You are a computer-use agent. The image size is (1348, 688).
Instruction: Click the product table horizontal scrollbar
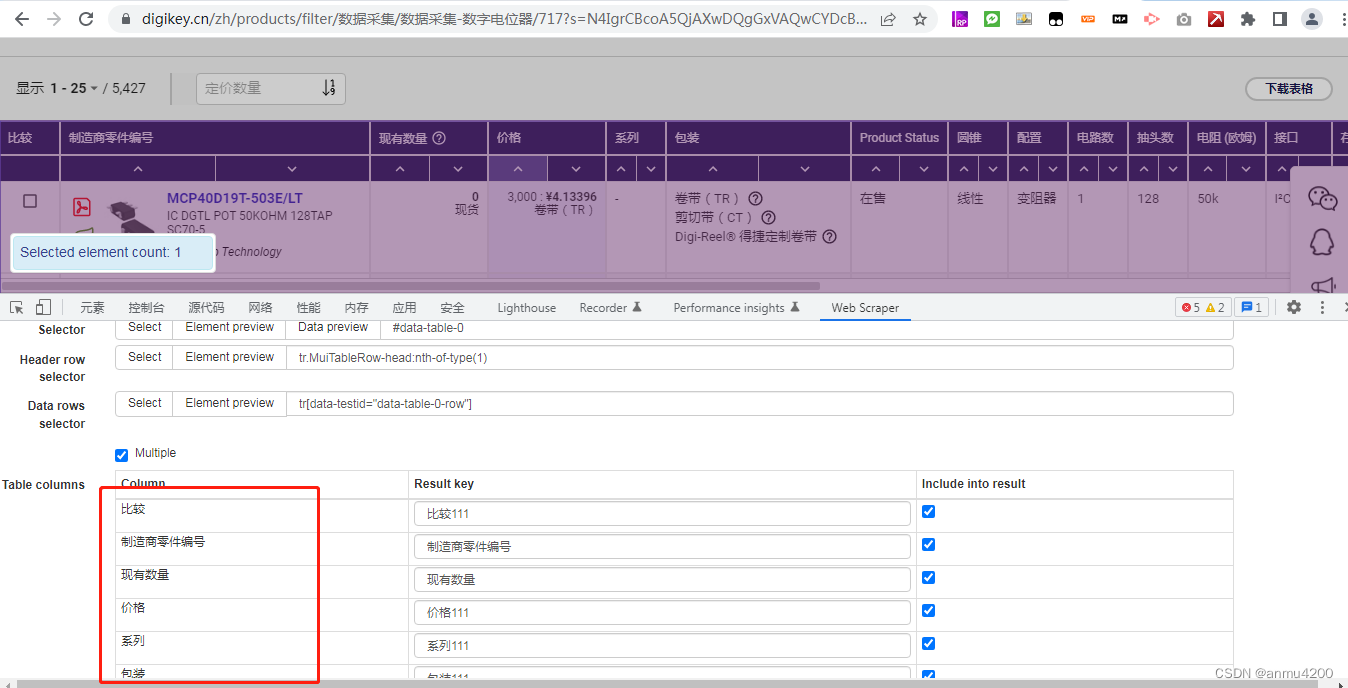(410, 286)
